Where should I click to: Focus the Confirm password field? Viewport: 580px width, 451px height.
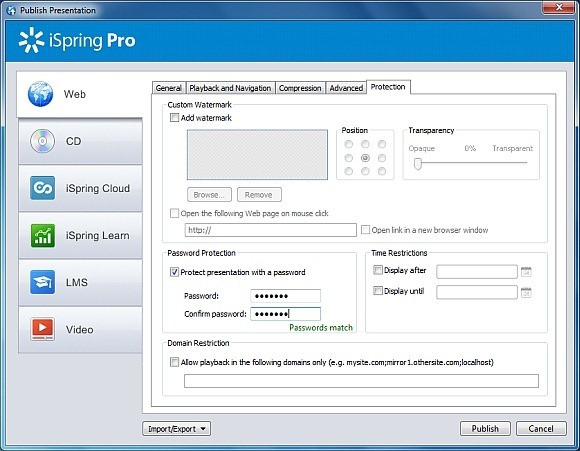286,314
